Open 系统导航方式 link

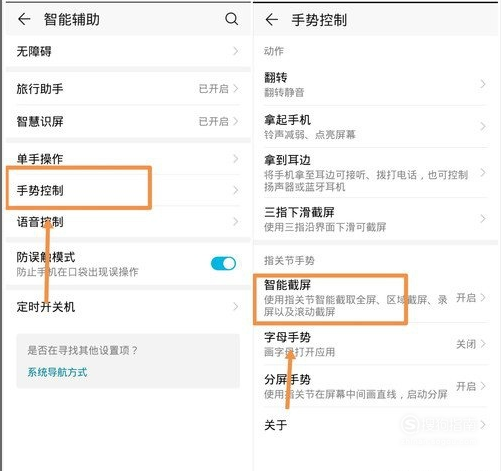[57, 372]
